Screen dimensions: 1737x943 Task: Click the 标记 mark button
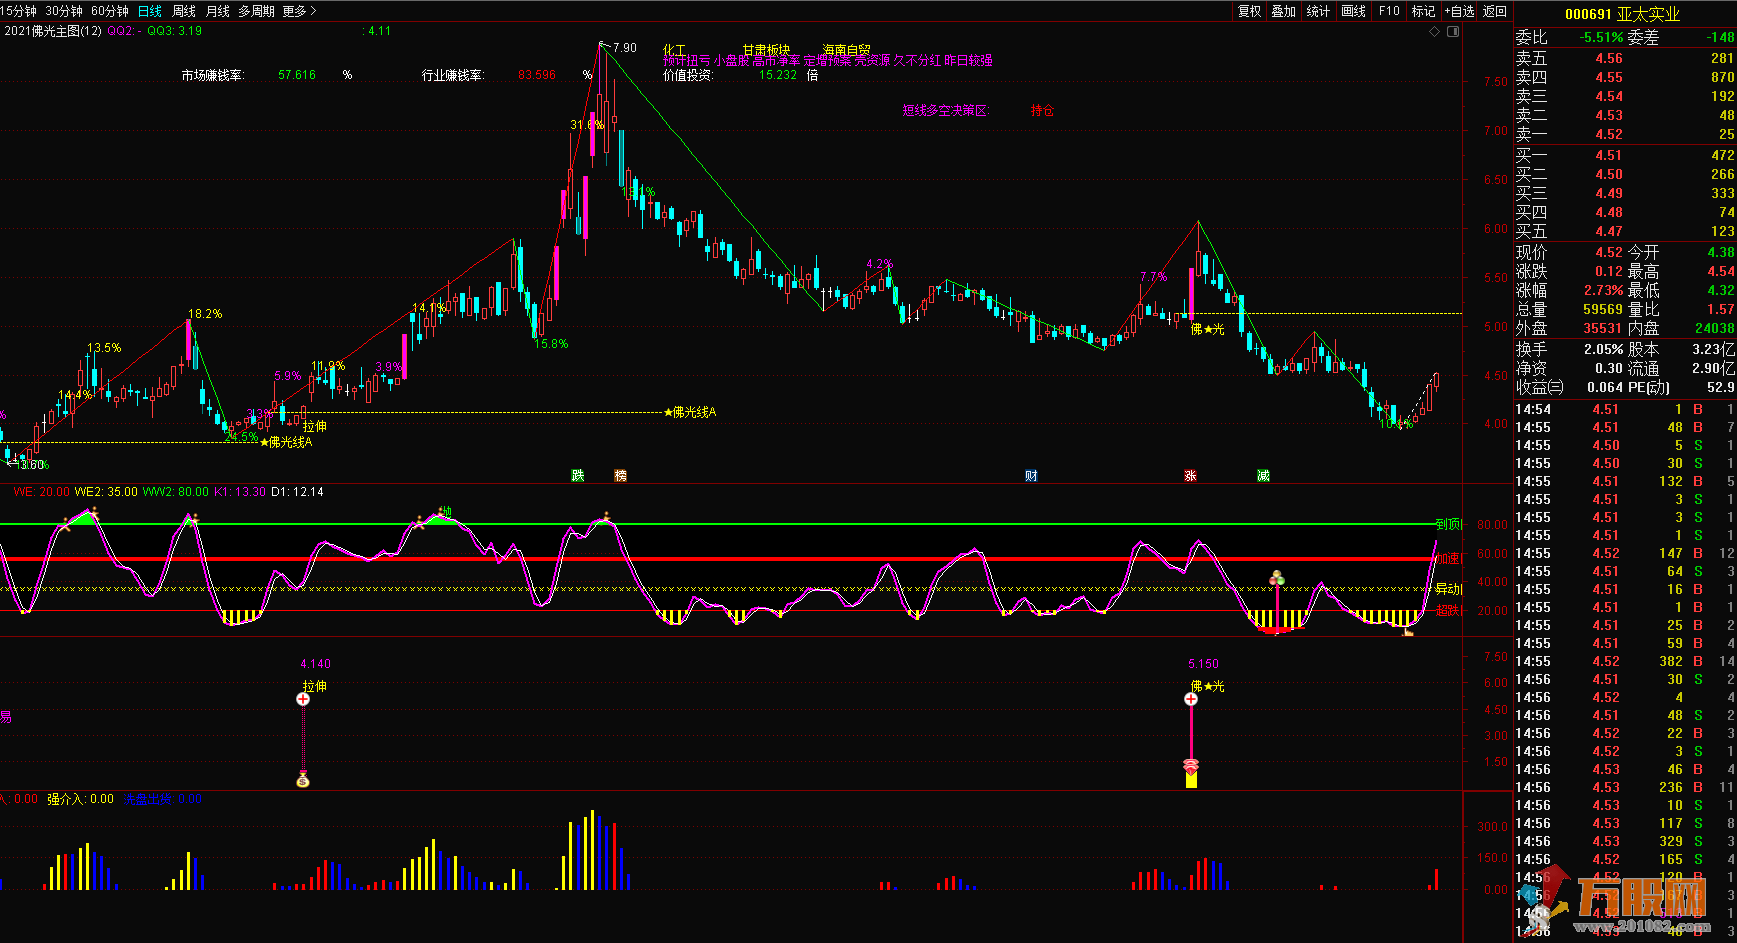pyautogui.click(x=1423, y=11)
